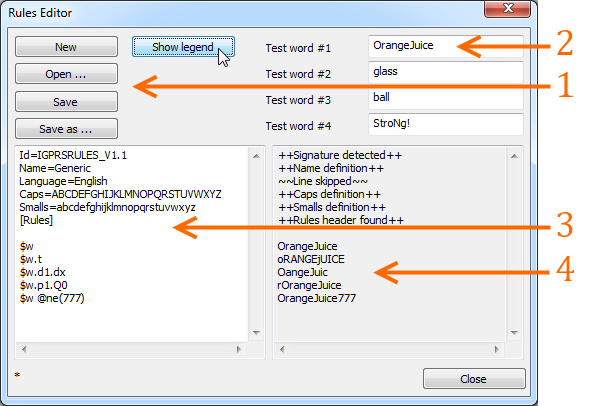Image resolution: width=590 pixels, height=406 pixels.
Task: Focus Test word #3 field containing ball
Action: [x=446, y=98]
